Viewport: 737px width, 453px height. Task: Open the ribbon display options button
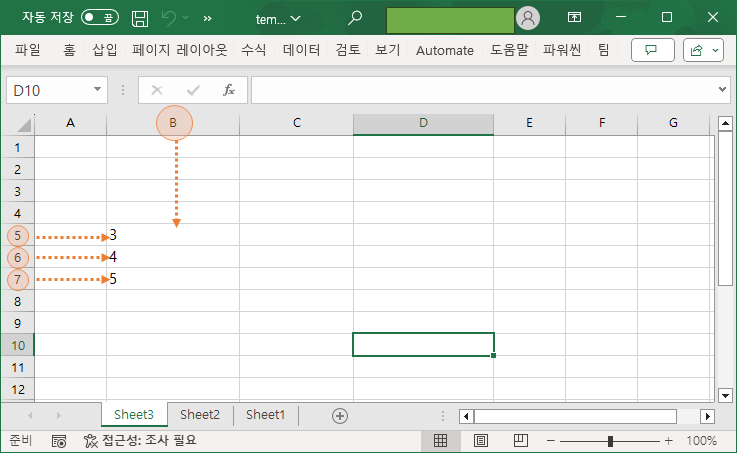pyautogui.click(x=574, y=18)
